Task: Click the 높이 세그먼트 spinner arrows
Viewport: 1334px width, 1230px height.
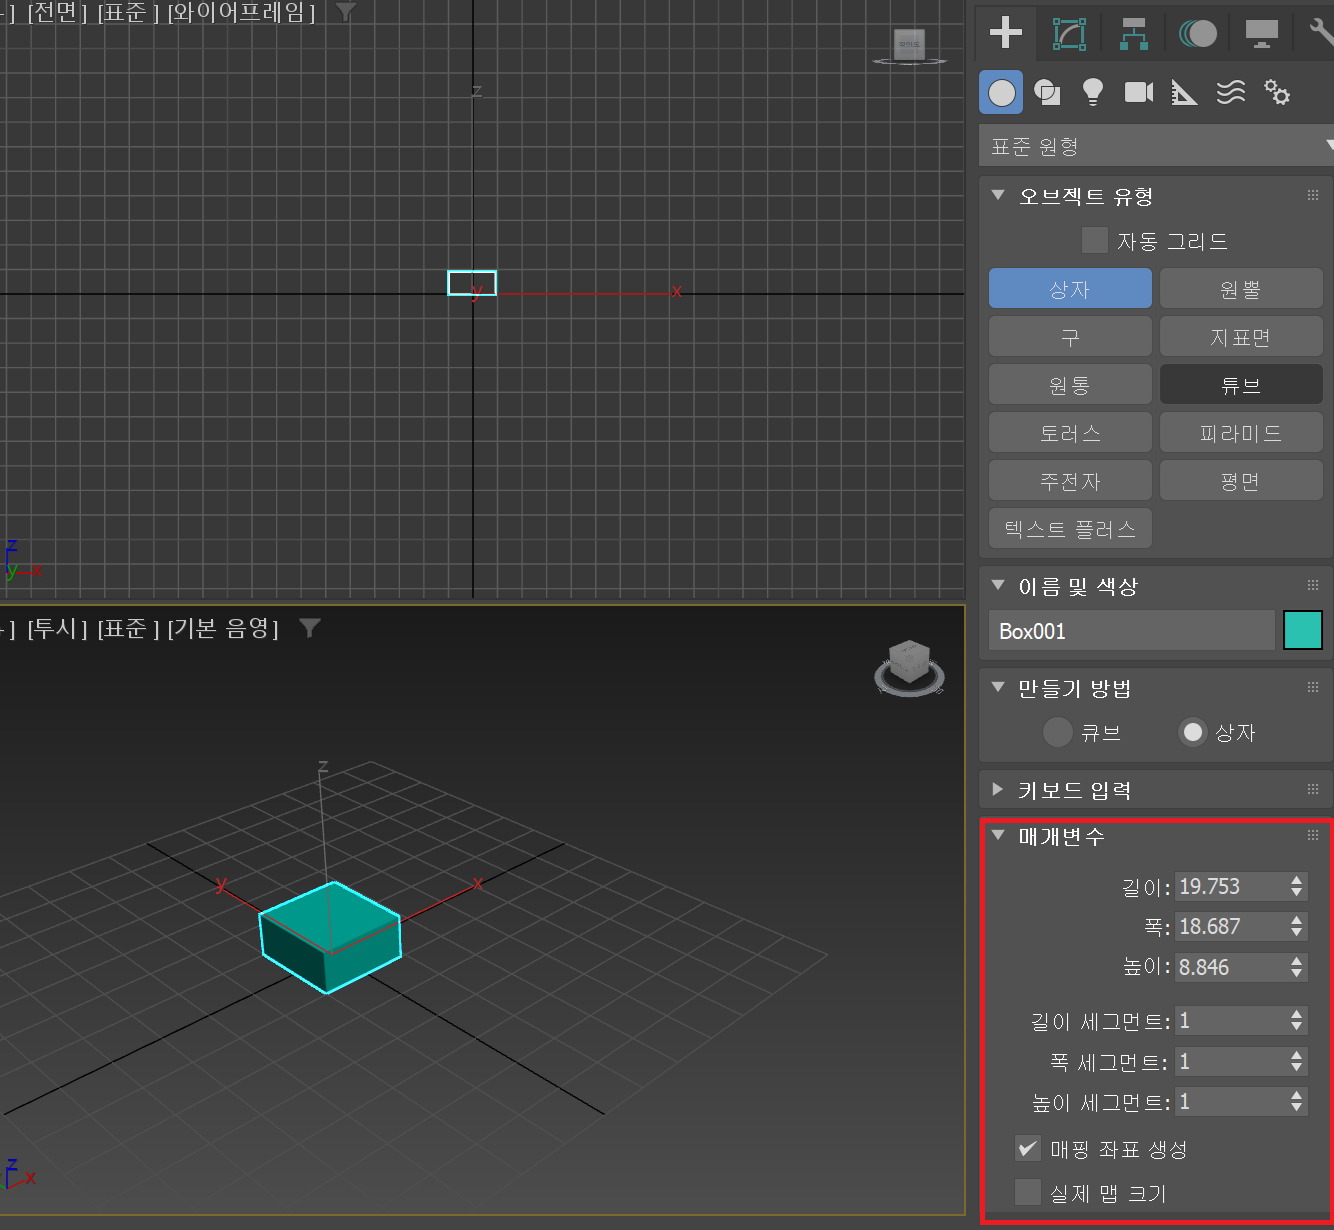Action: pyautogui.click(x=1297, y=1102)
